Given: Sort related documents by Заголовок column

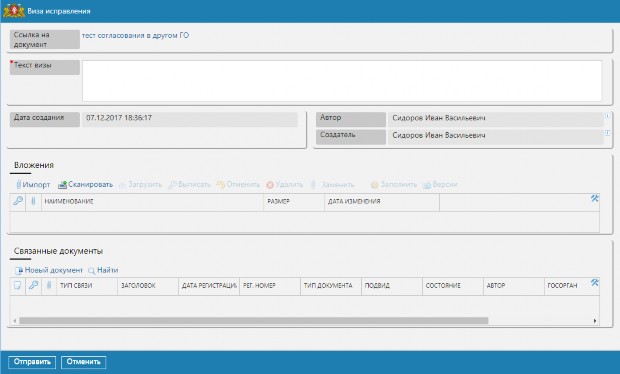Looking at the screenshot, I should (x=147, y=286).
